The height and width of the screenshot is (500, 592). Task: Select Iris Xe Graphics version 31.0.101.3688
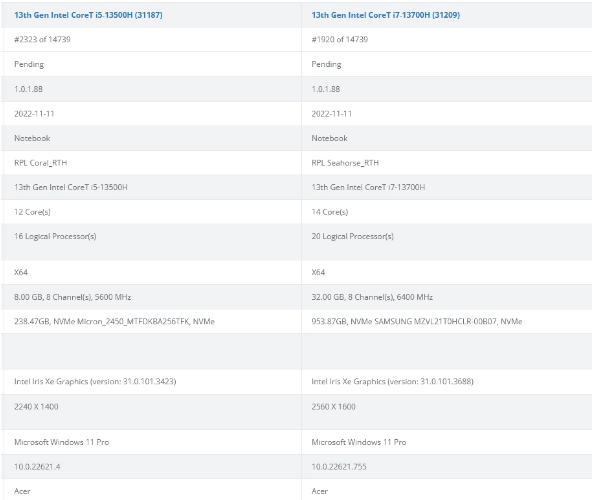coord(392,381)
